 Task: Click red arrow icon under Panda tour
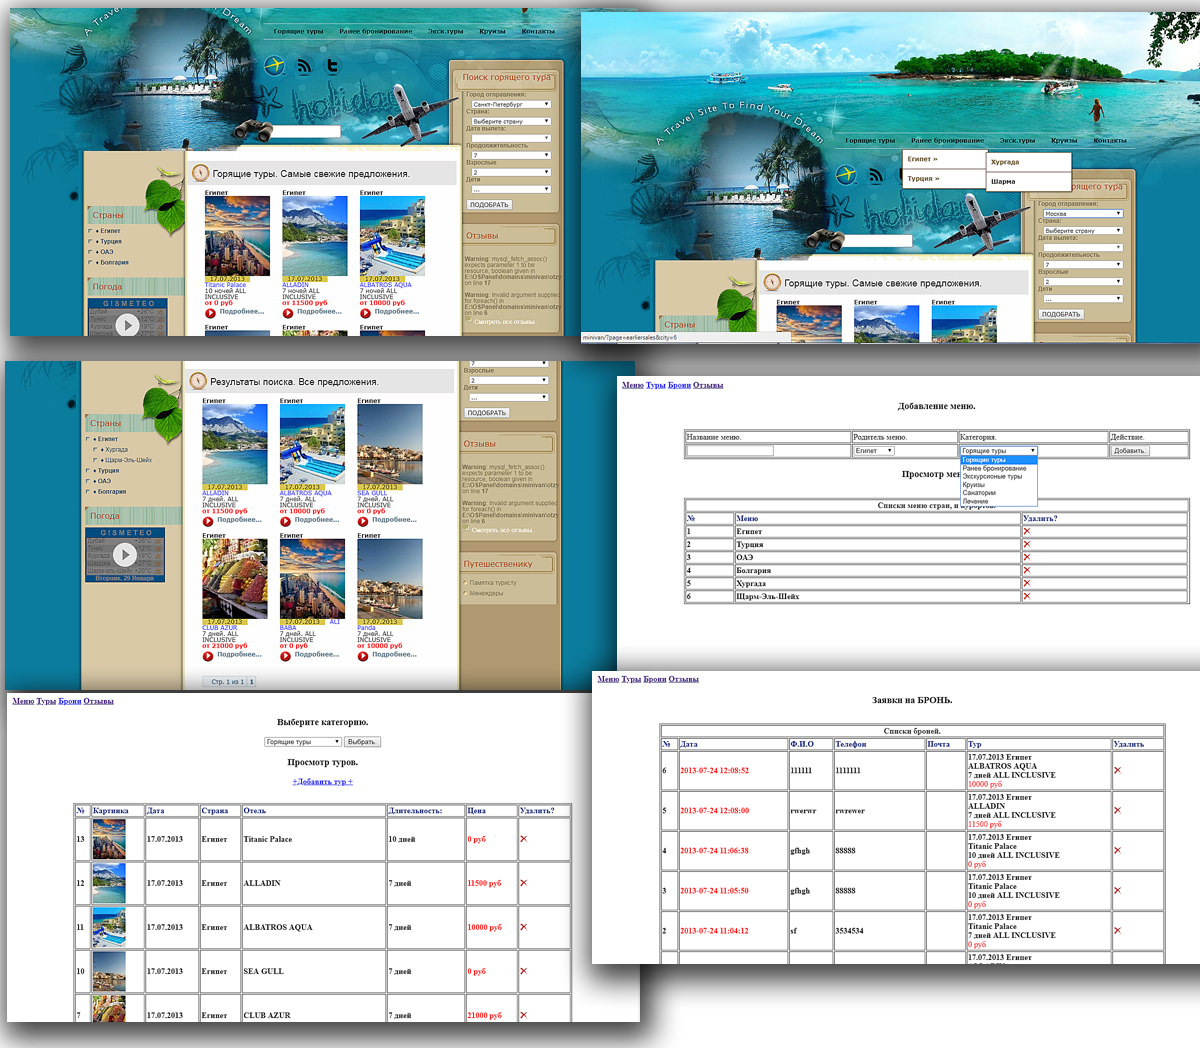(363, 656)
